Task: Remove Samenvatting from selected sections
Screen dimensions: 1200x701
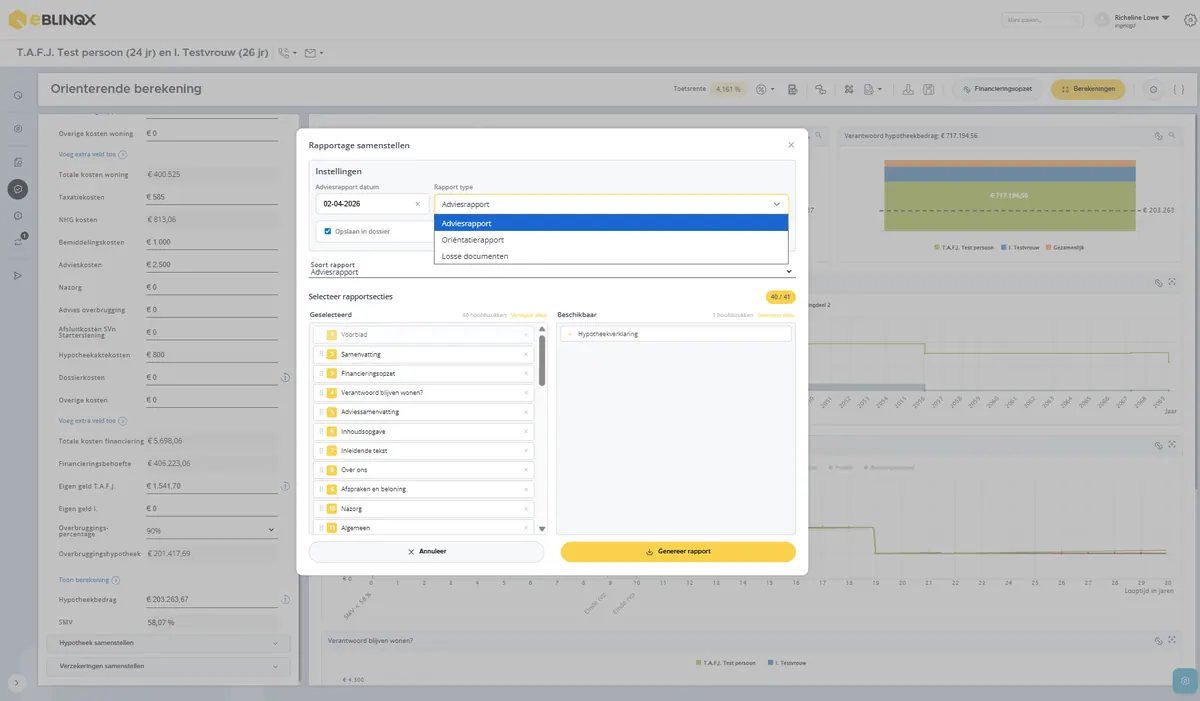Action: (x=526, y=355)
